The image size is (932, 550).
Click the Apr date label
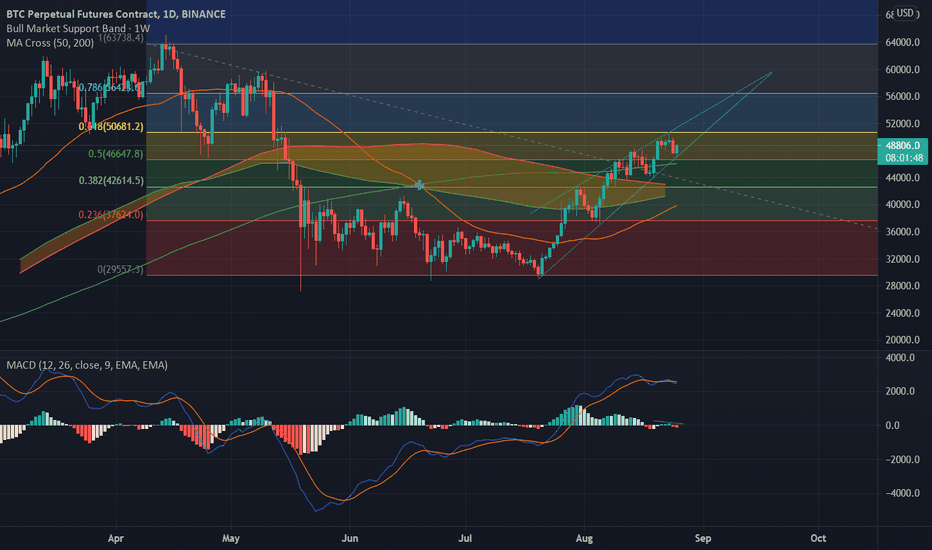115,539
